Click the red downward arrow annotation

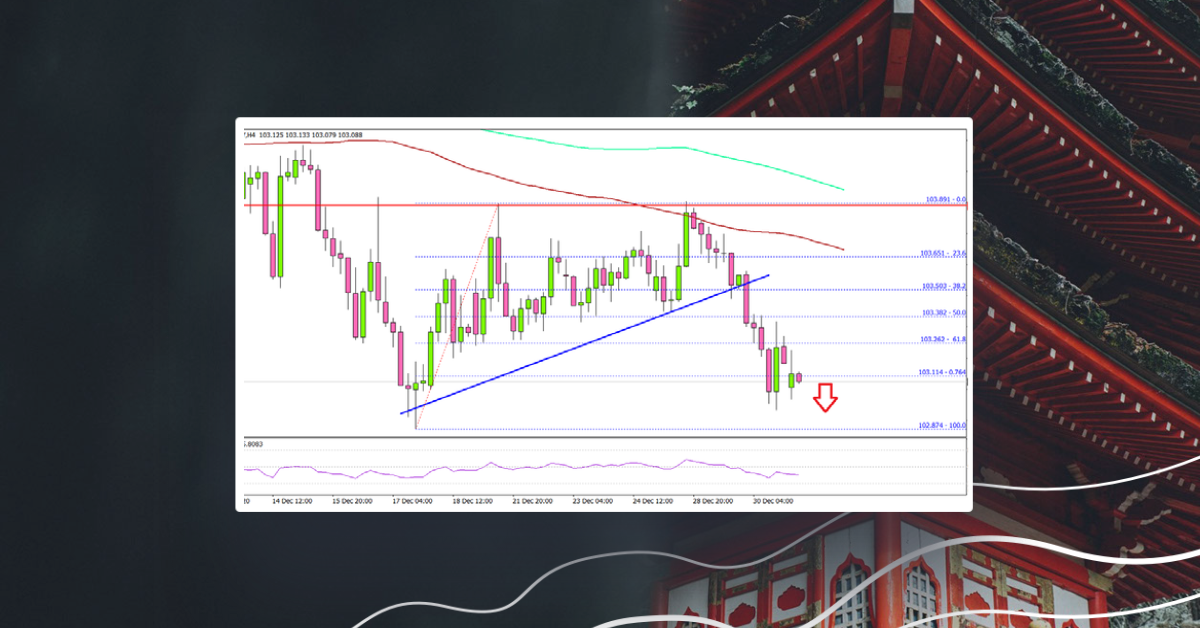824,398
